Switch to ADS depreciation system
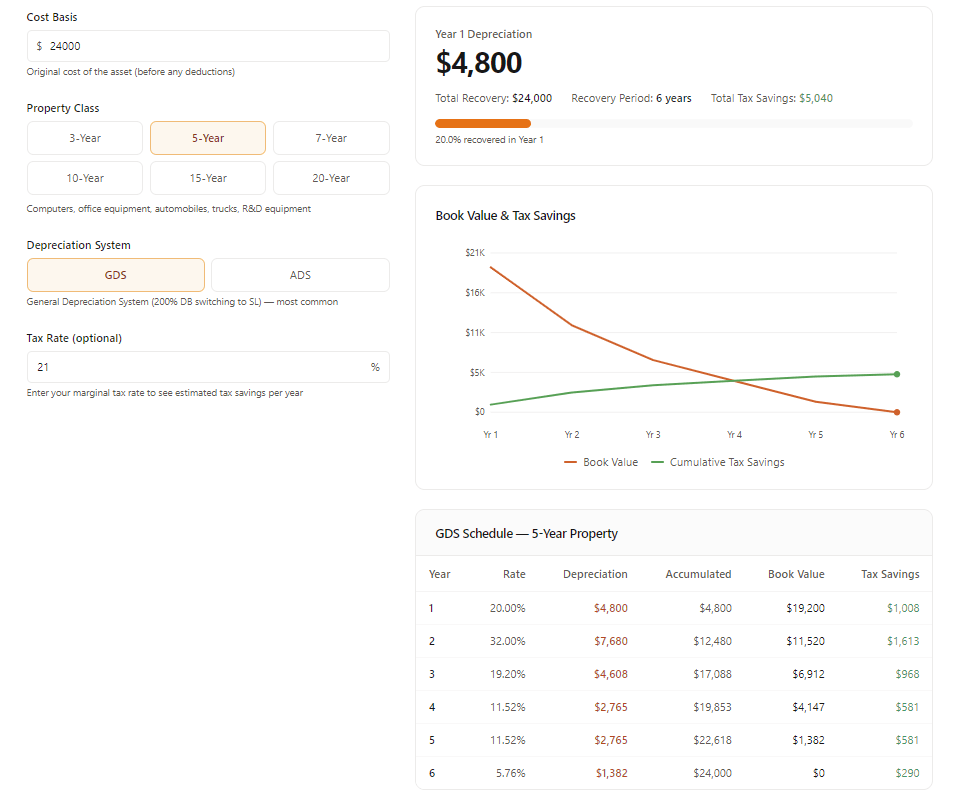This screenshot has height=801, width=956. [300, 275]
